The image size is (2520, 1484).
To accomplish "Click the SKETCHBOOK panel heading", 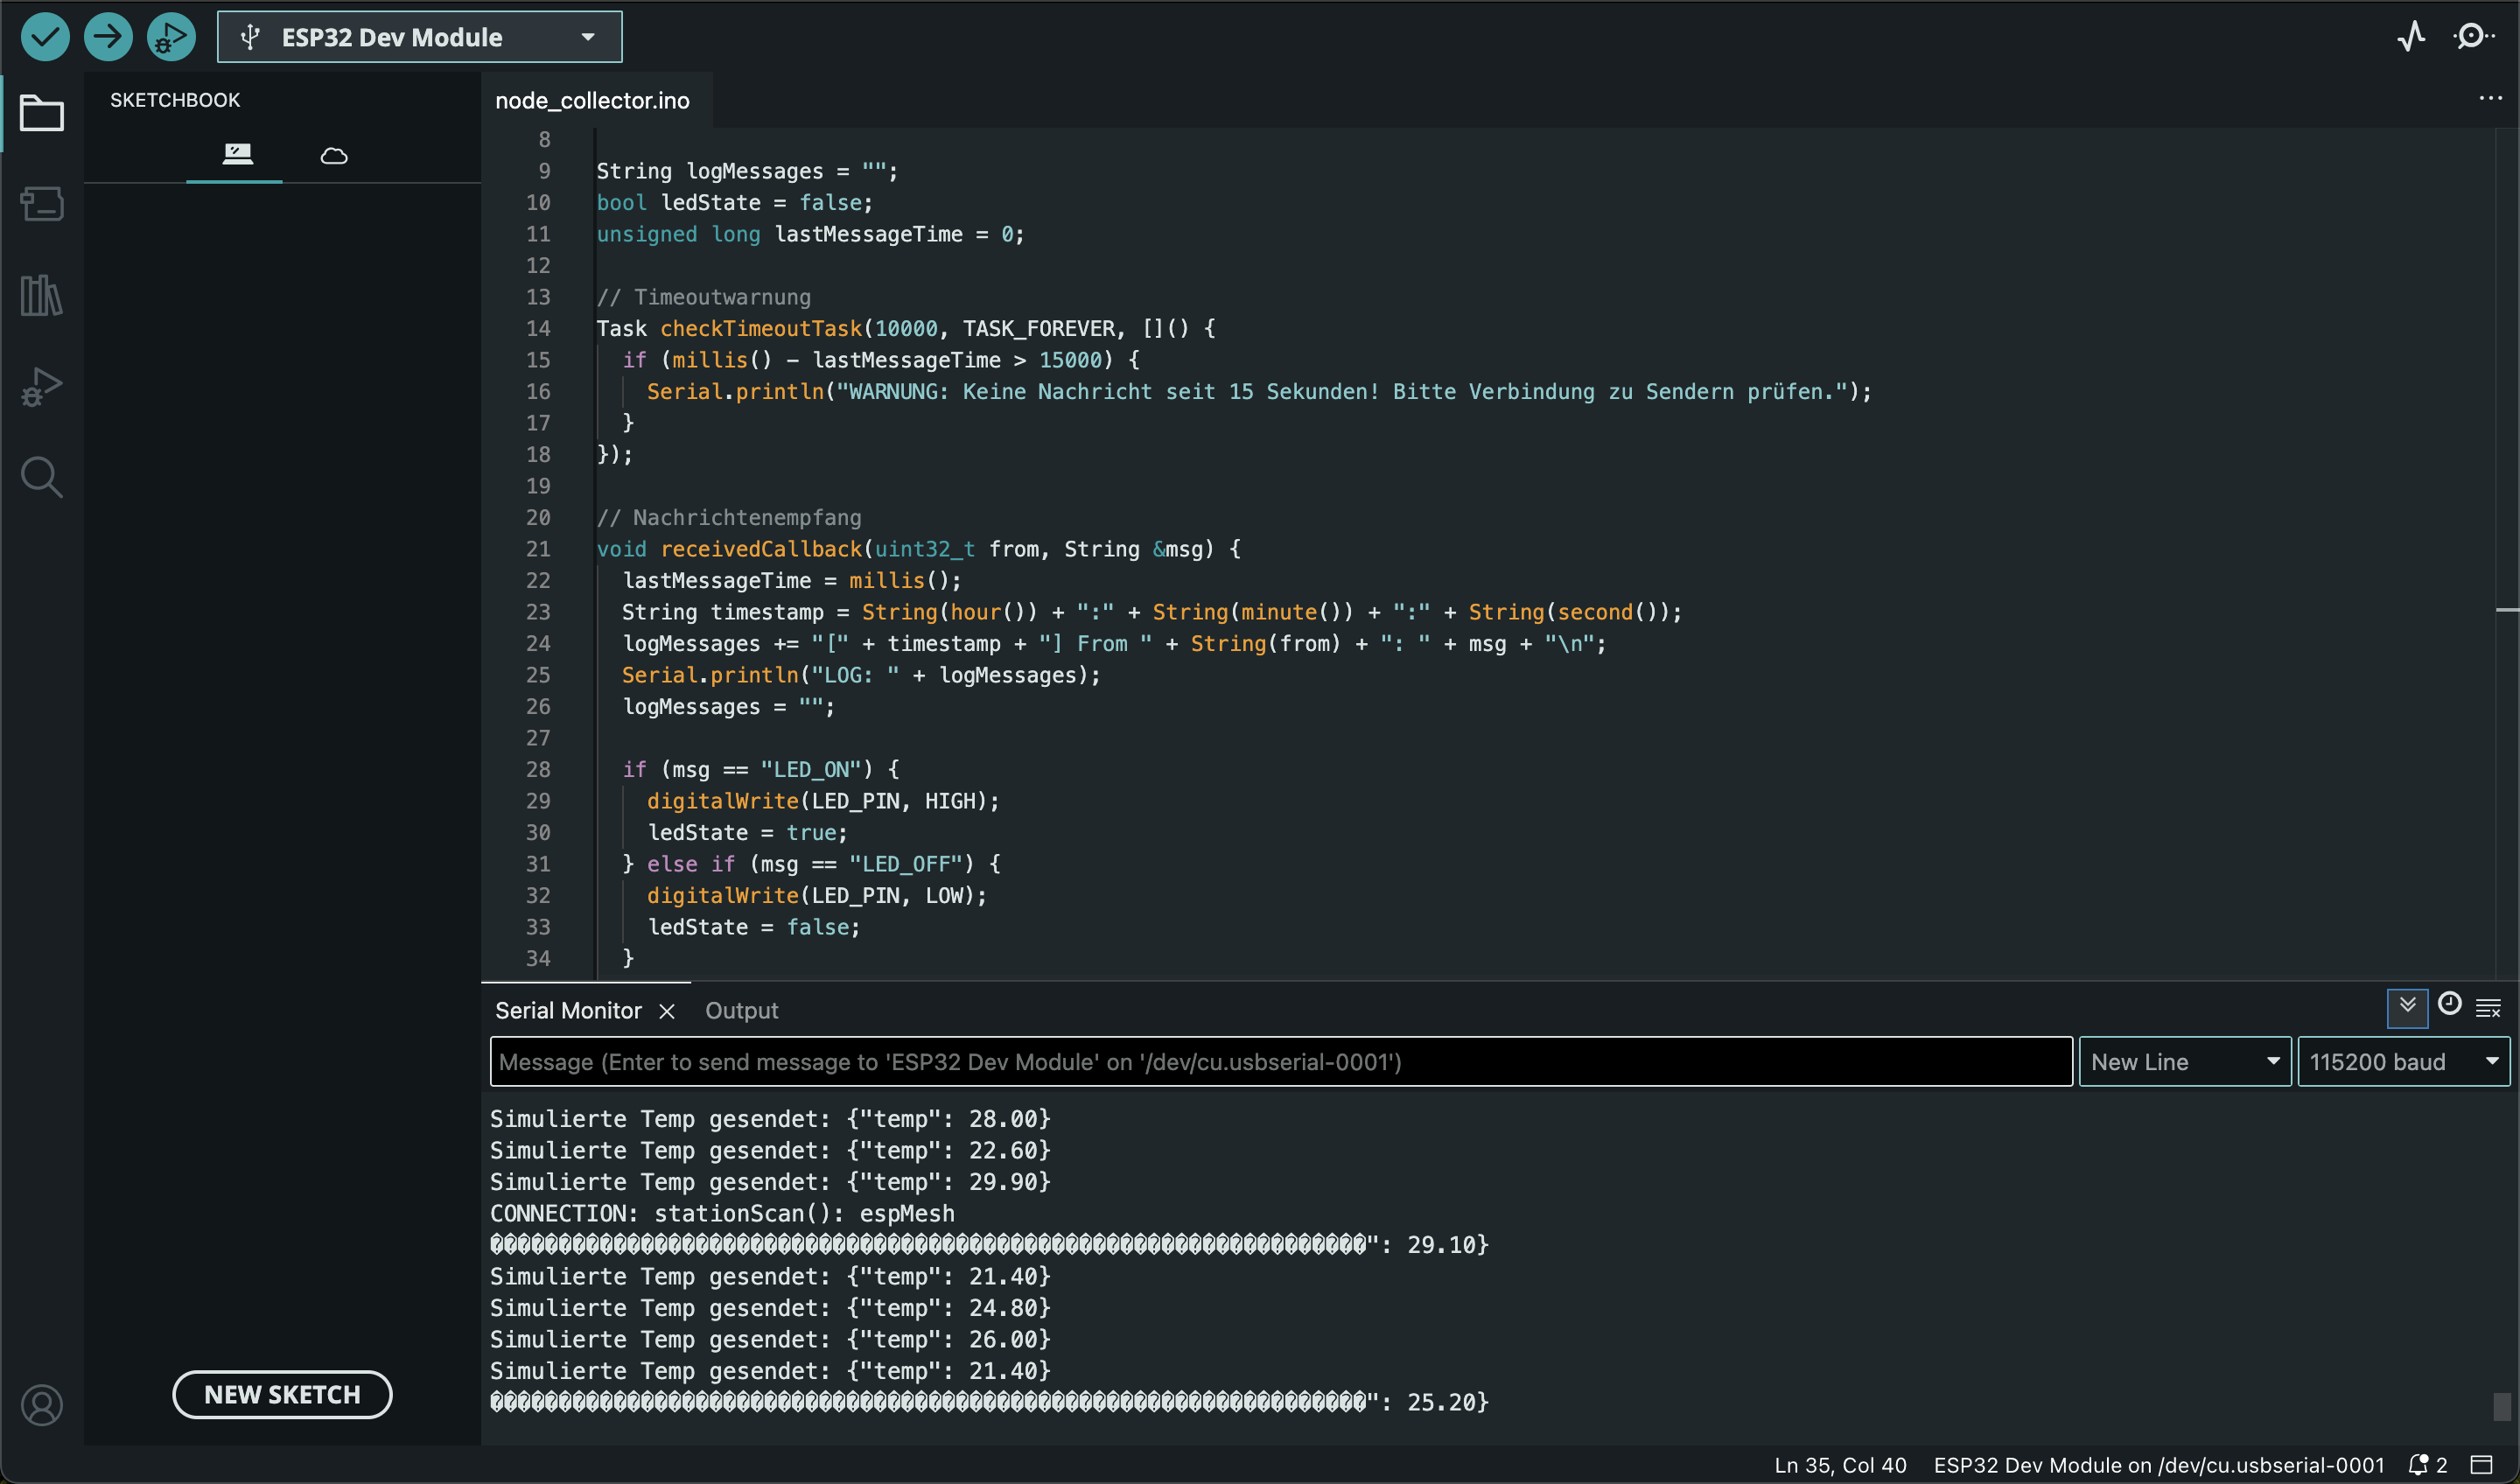I will 175,100.
